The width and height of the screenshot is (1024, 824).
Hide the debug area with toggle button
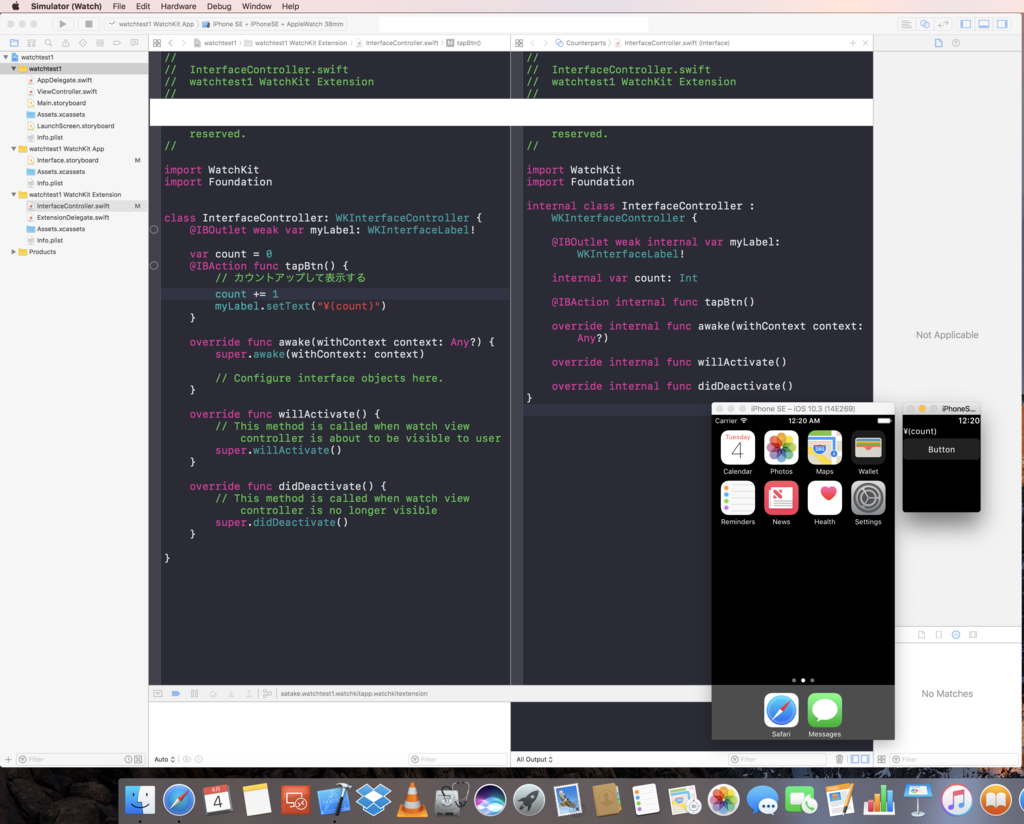pyautogui.click(x=158, y=694)
